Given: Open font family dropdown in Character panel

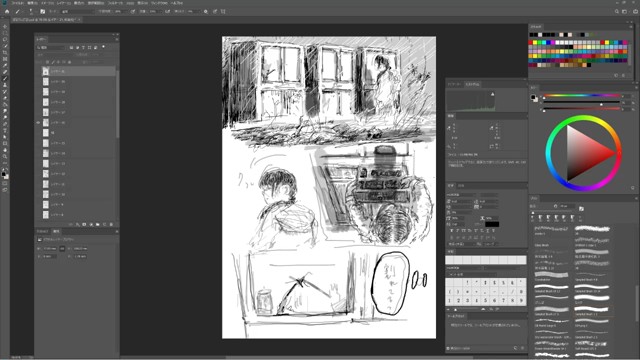Looking at the screenshot, I should coord(461,195).
